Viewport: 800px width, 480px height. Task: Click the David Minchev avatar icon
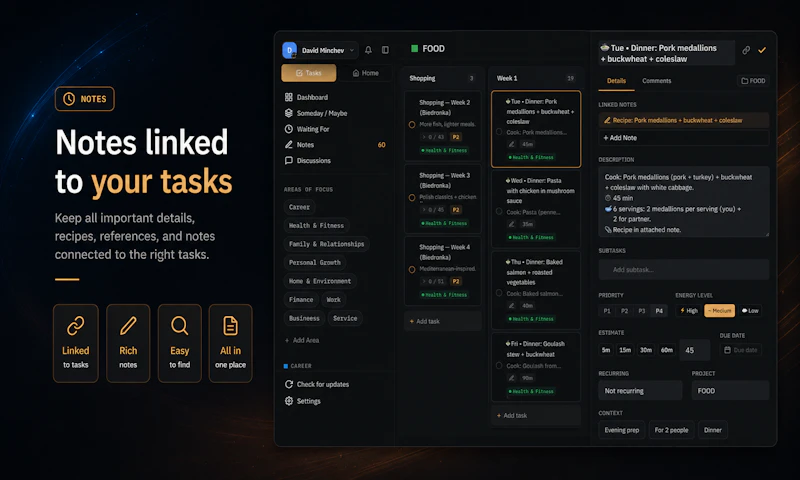pos(289,50)
